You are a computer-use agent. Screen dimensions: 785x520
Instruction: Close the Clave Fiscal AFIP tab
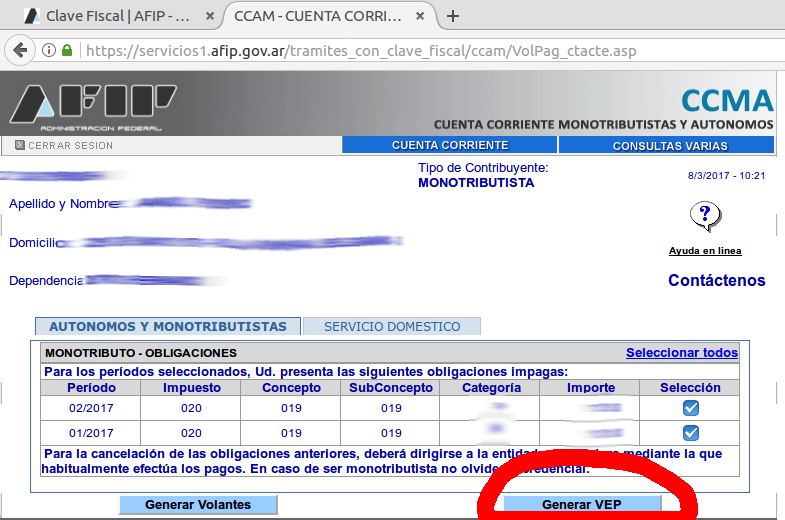(x=210, y=16)
